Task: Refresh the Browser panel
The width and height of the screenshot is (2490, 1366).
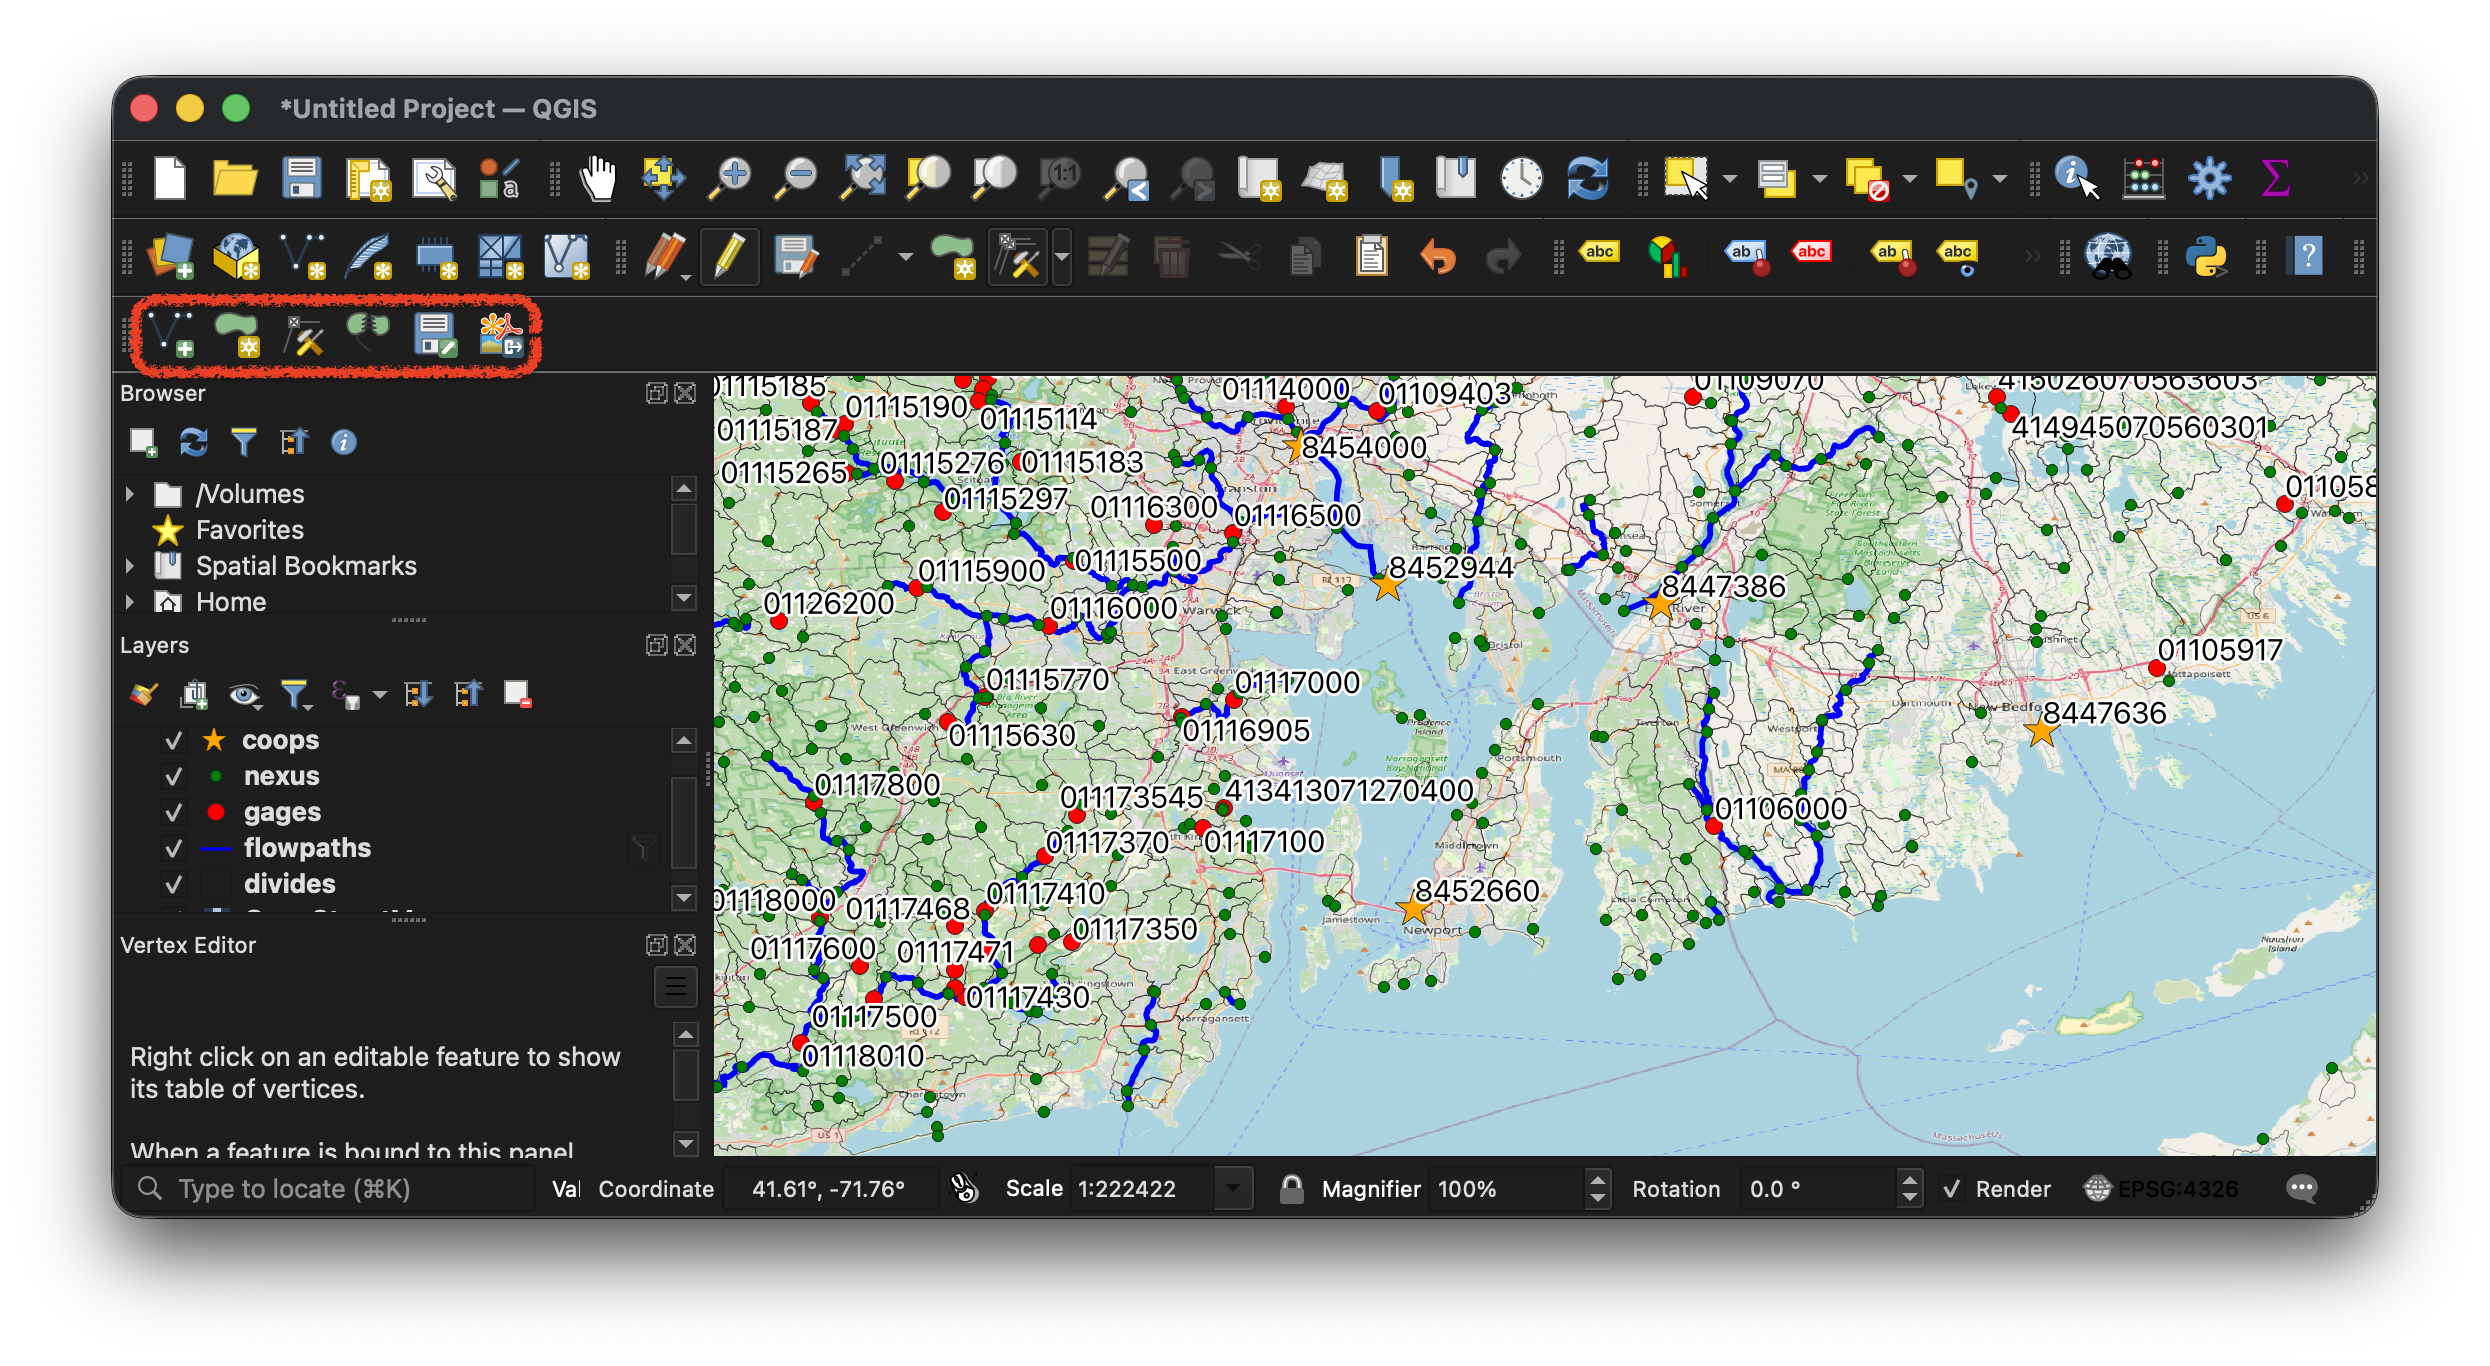Action: pos(194,441)
